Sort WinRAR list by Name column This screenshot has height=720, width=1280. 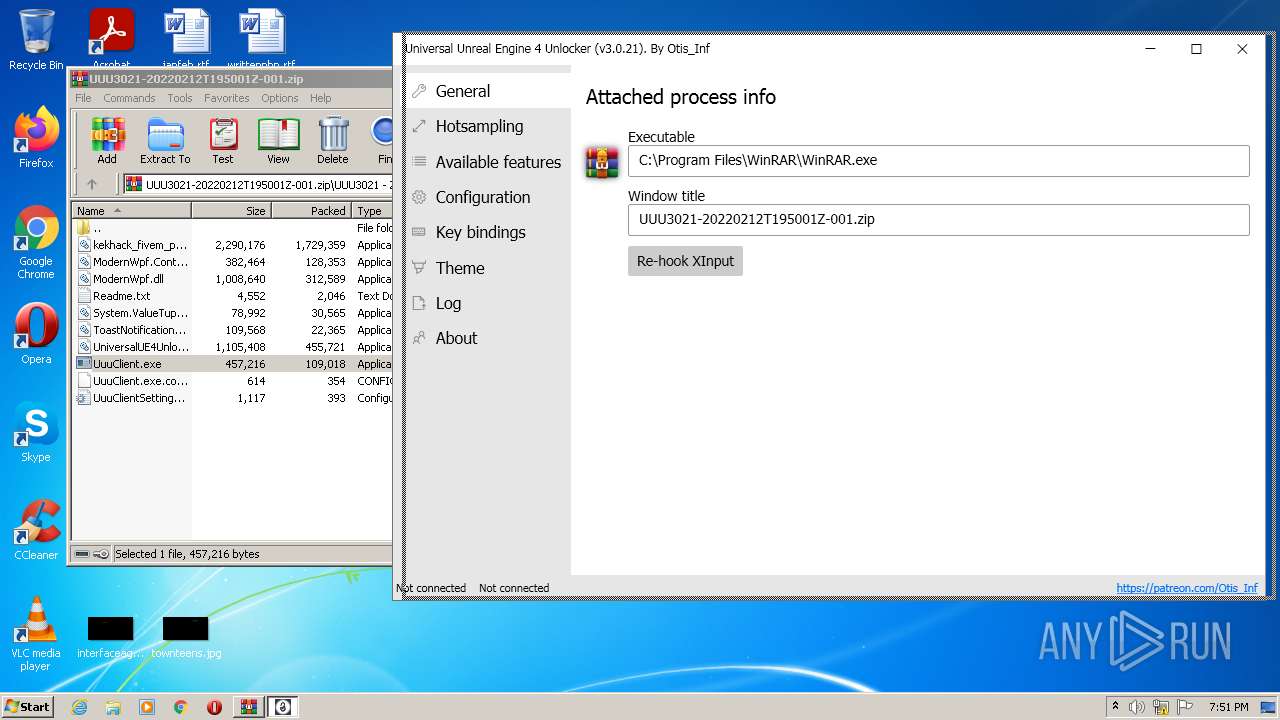pos(132,211)
